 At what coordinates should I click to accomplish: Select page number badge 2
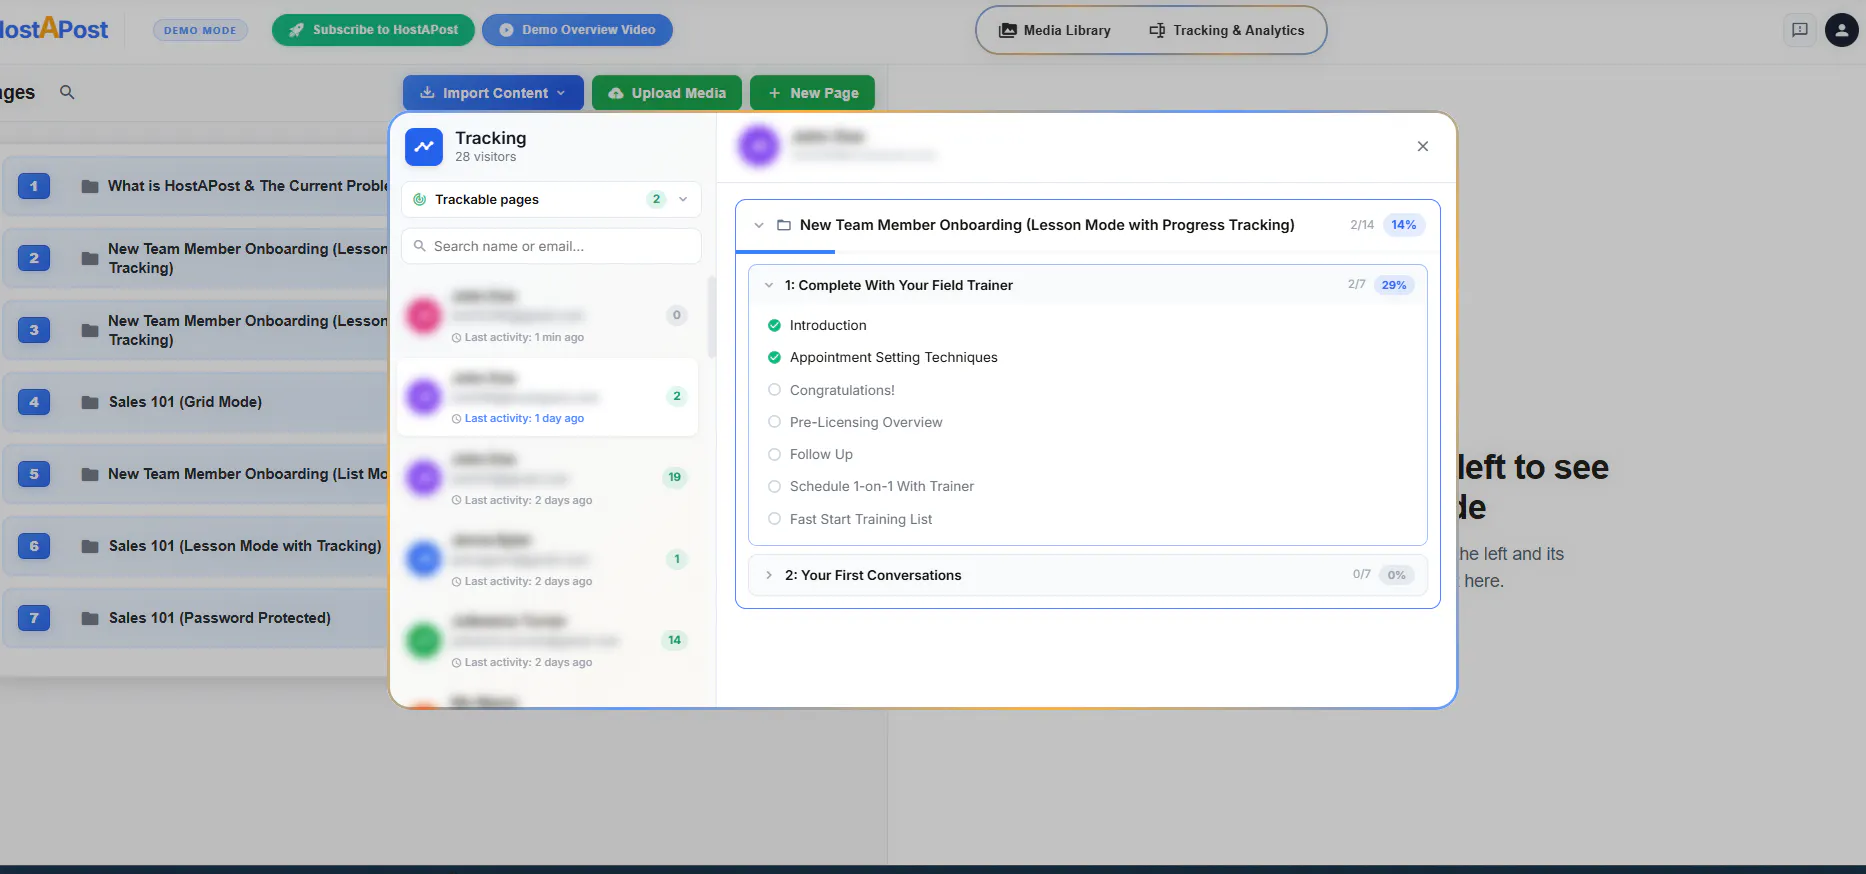point(34,258)
